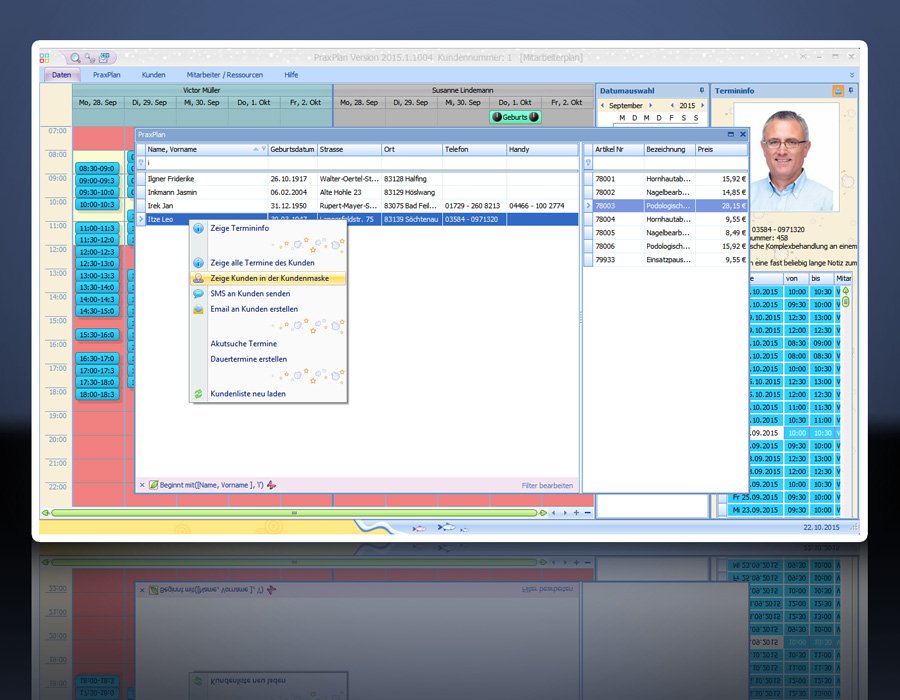
Task: Go to previous year before 2015
Action: [x=672, y=106]
